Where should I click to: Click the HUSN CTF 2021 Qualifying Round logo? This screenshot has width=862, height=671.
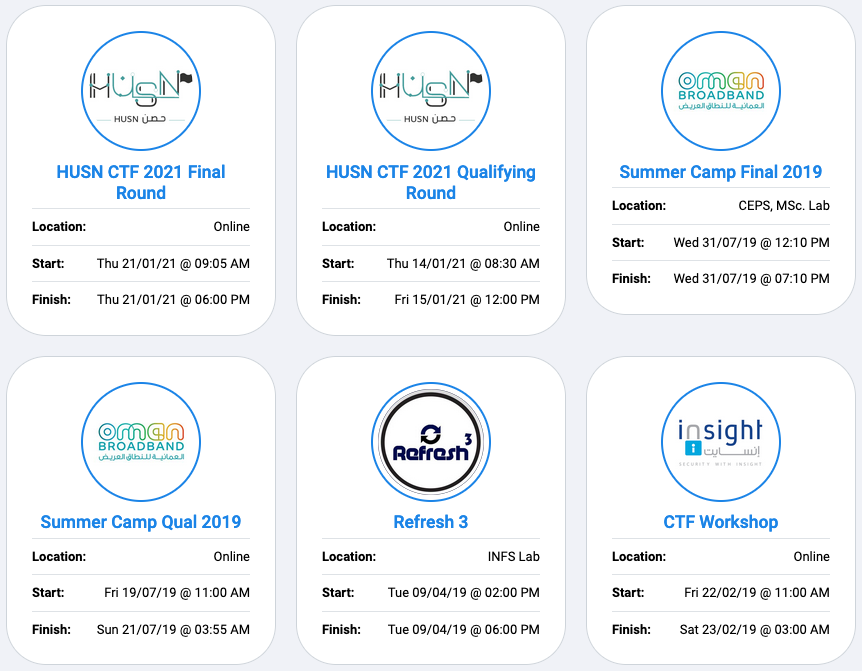coord(431,91)
